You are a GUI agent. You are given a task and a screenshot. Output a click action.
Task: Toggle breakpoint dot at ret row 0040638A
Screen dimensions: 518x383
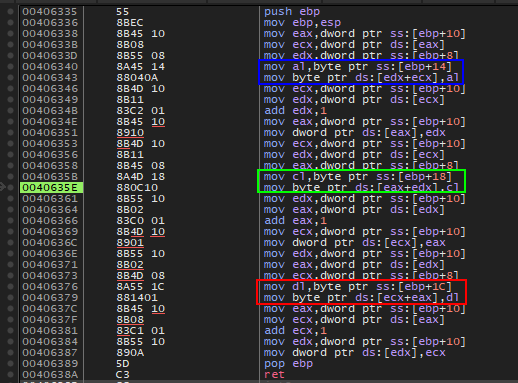[10, 375]
